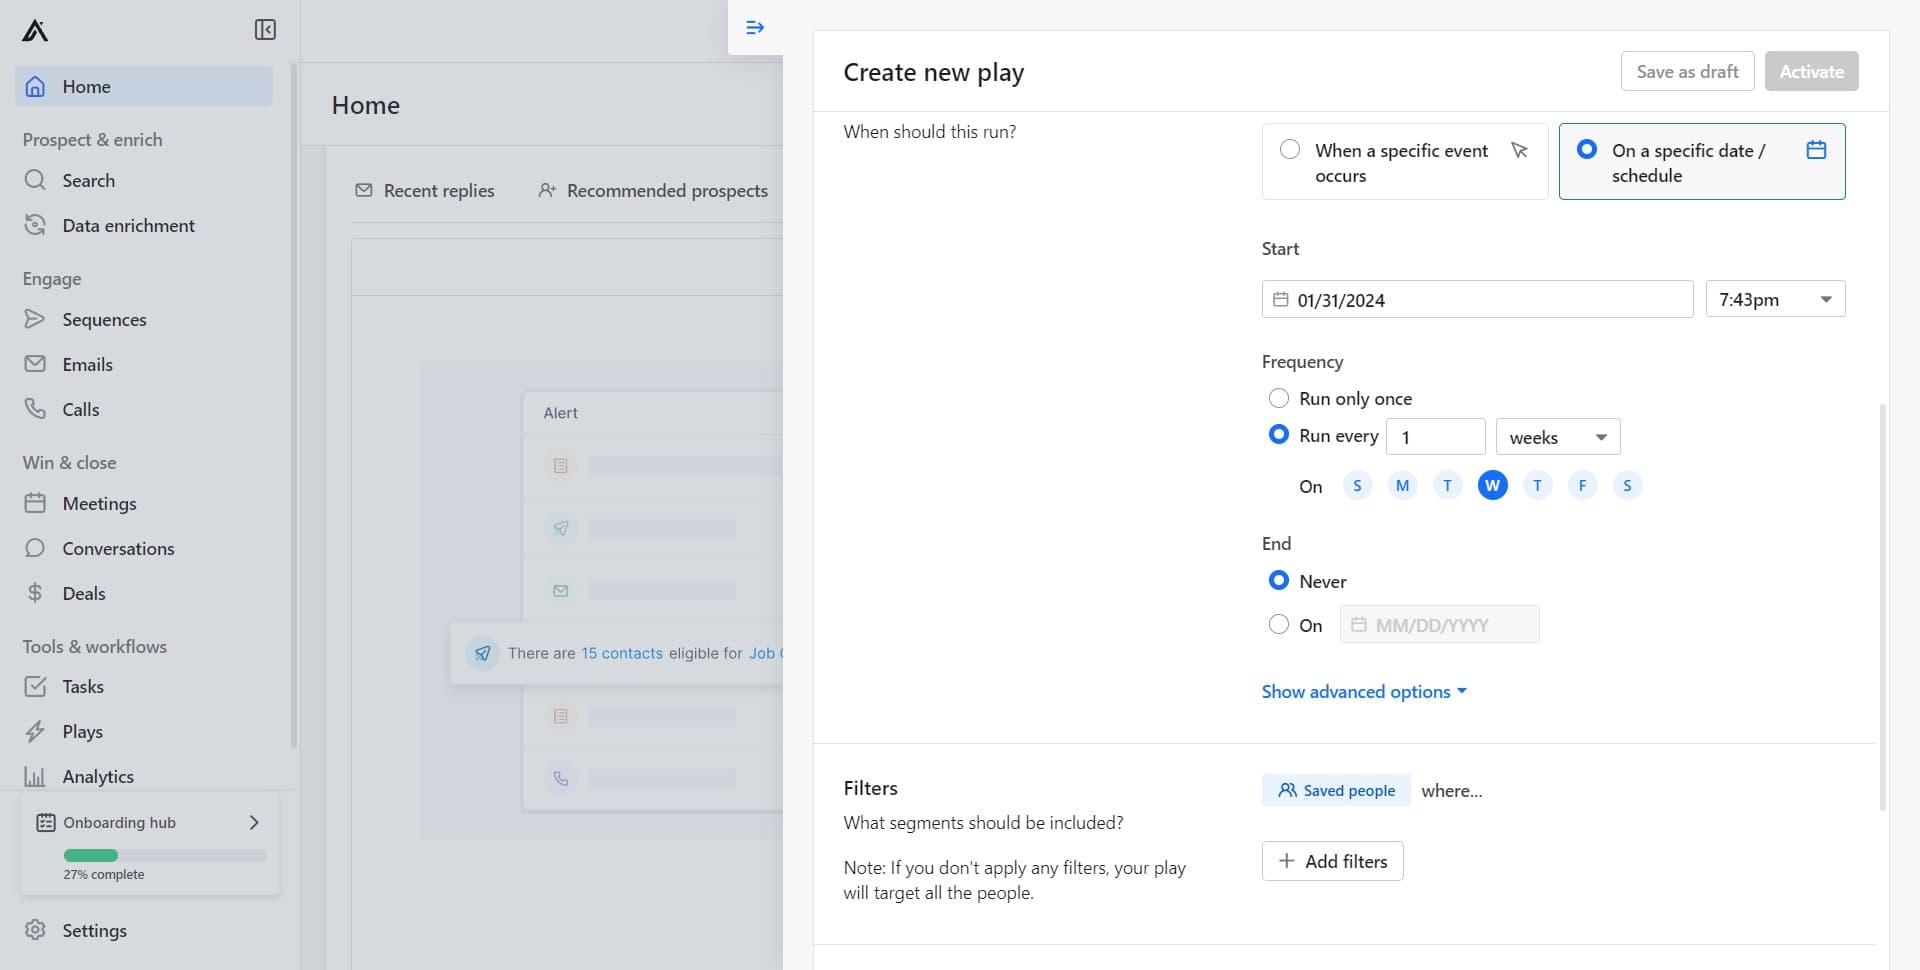Expand 'Show advanced options'

[1364, 691]
